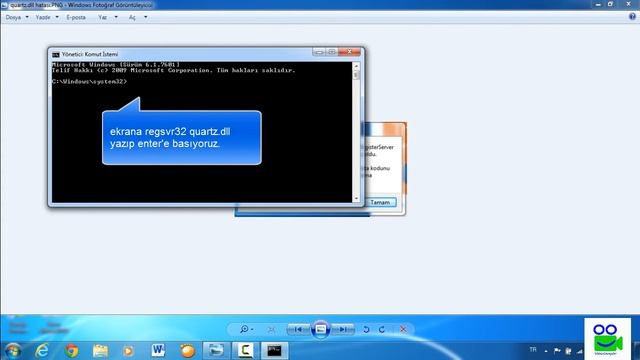Viewport: 640px width, 360px height.
Task: Launch Google Chrome from taskbar
Action: 71,351
